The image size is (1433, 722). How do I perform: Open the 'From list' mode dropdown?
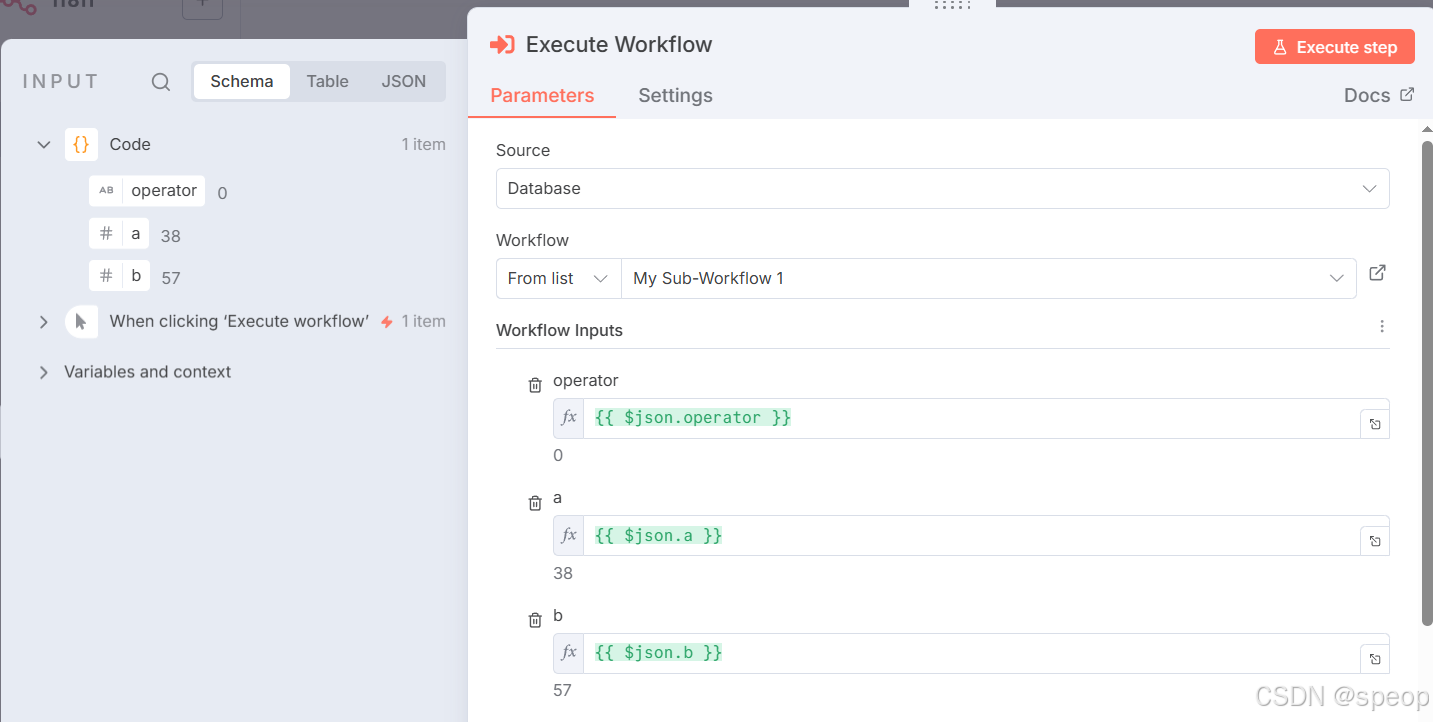tap(558, 278)
